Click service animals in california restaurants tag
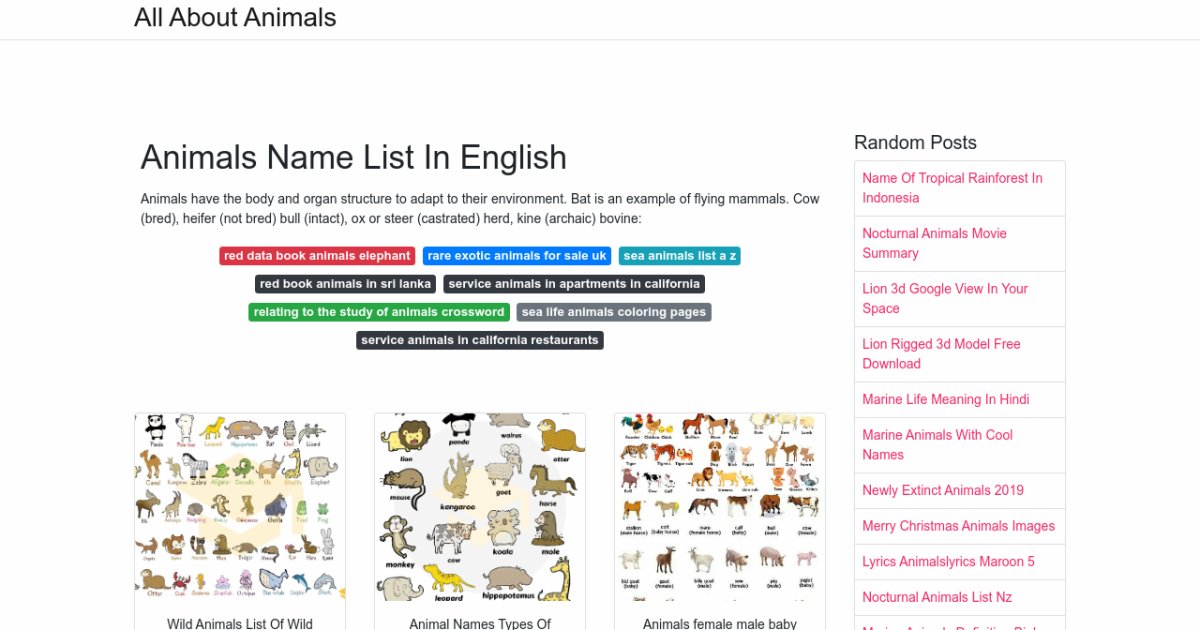1200x630 pixels. click(480, 340)
